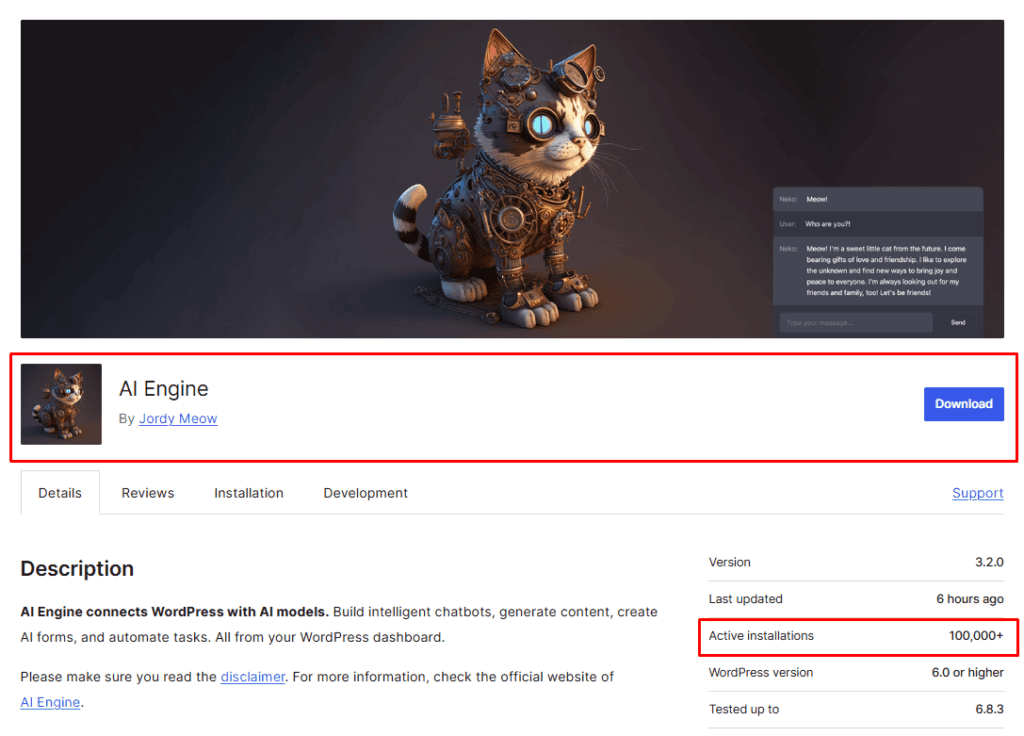Visit author Jordy Meow's profile
Screen dimensions: 1024x736
pyautogui.click(x=177, y=418)
